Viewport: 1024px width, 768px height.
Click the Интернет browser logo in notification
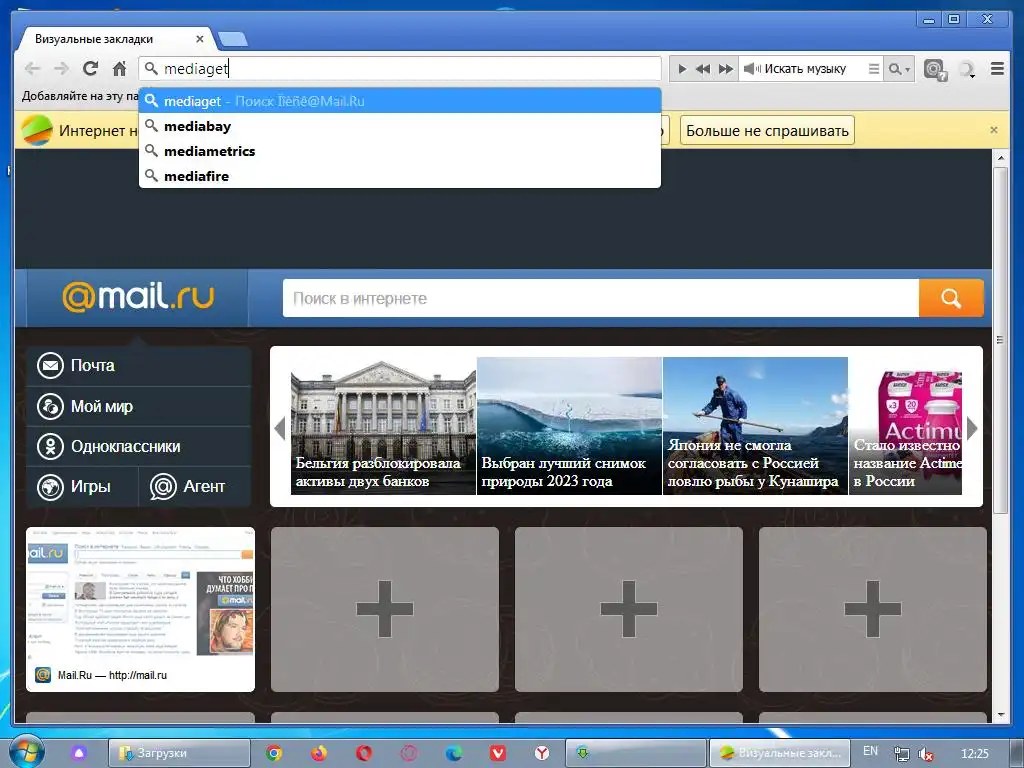coord(37,130)
